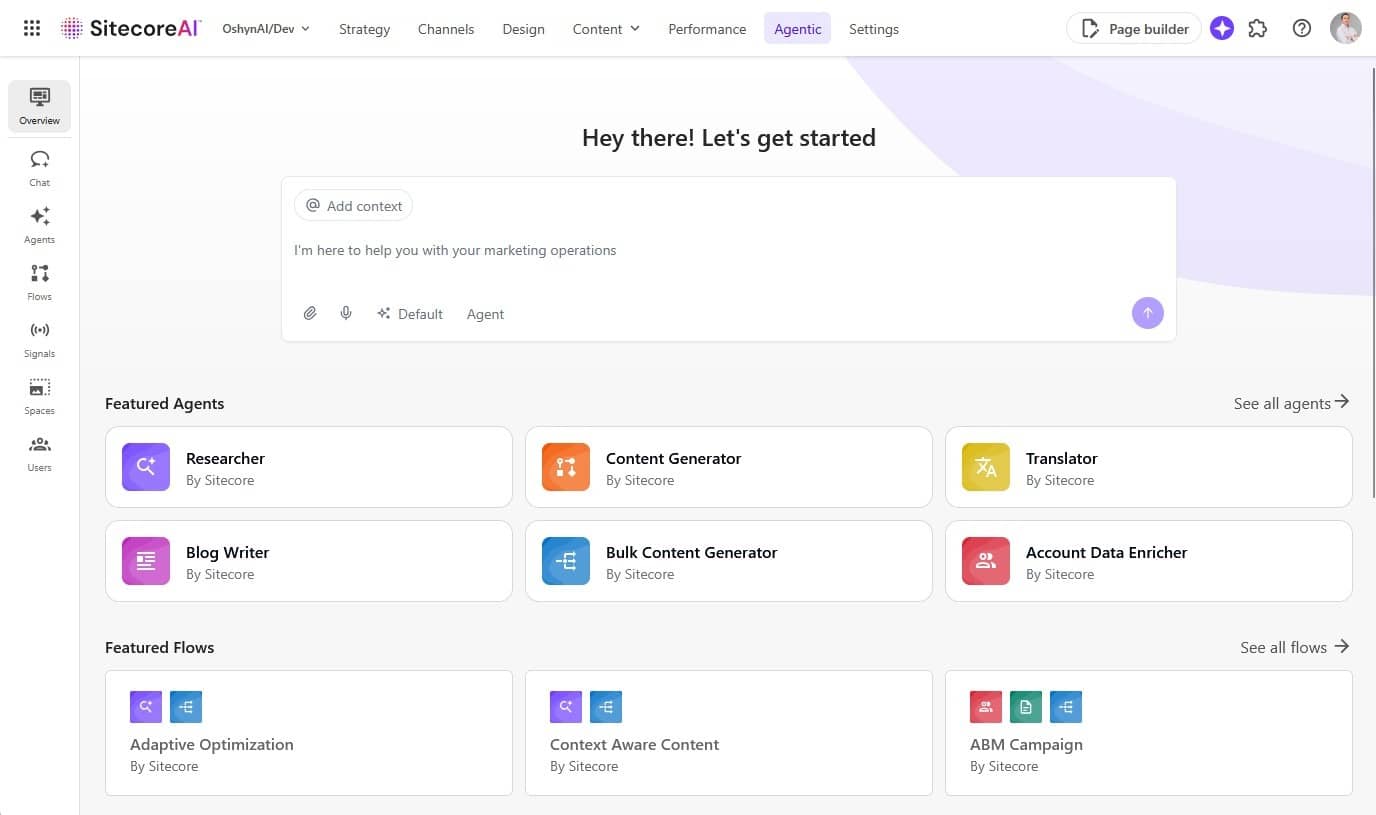Open the app launcher grid icon
The width and height of the screenshot is (1376, 815).
32,28
